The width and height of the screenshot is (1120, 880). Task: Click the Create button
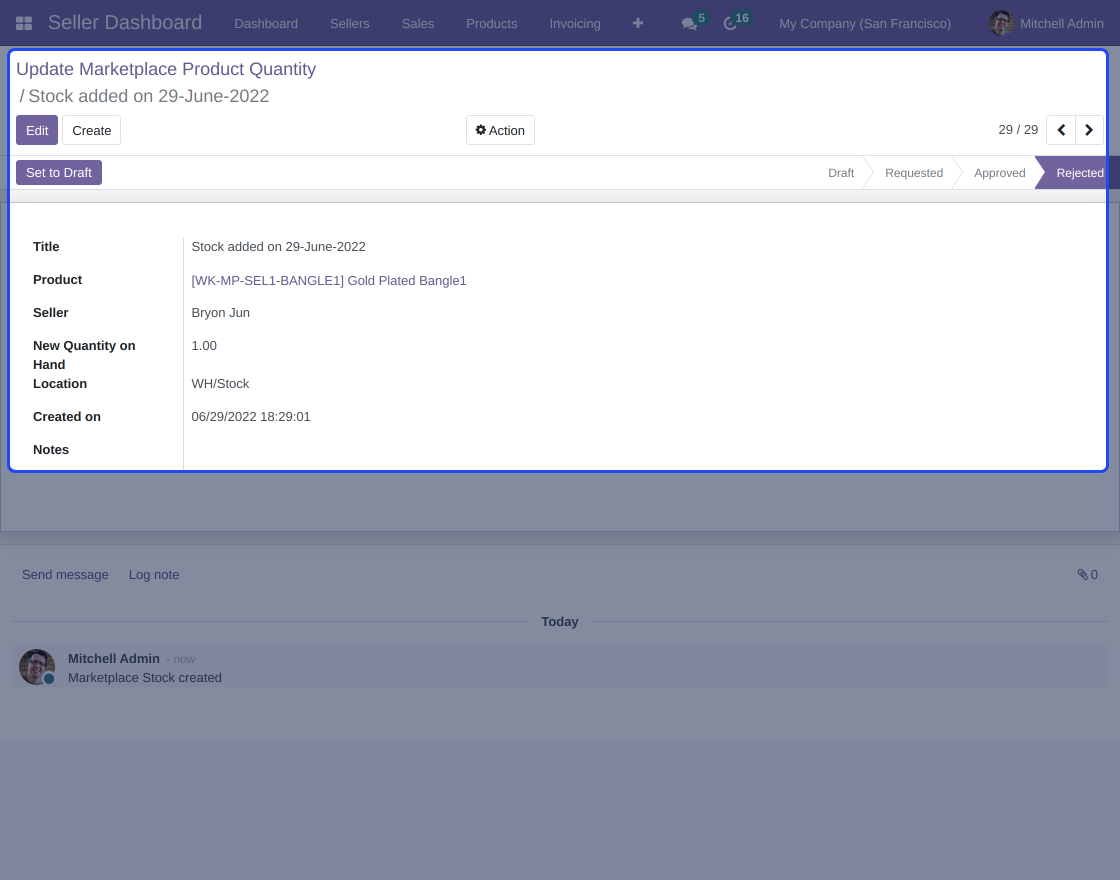coord(91,130)
